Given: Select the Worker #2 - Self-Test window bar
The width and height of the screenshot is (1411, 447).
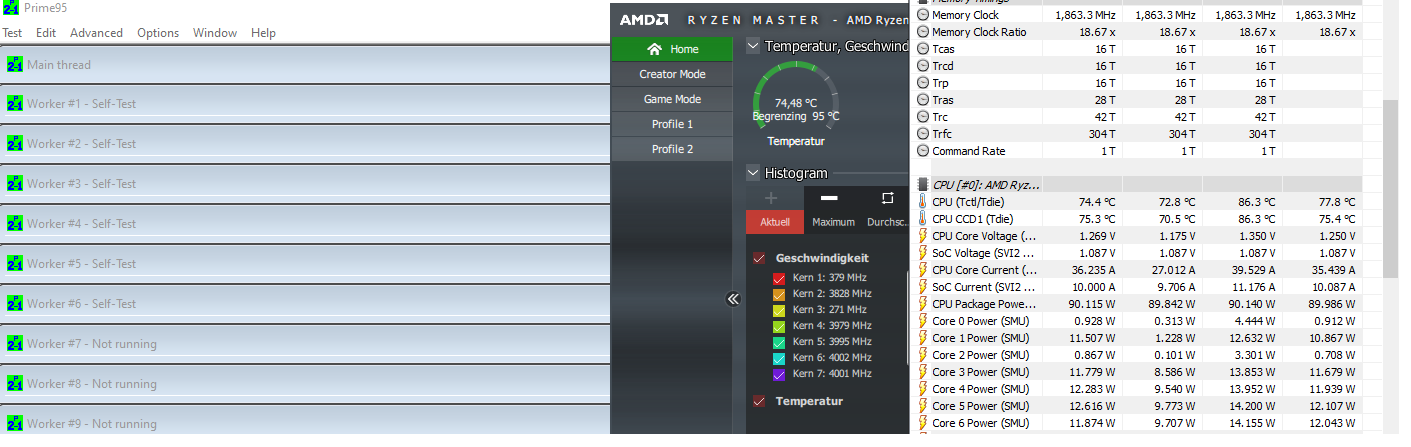Looking at the screenshot, I should [x=305, y=144].
